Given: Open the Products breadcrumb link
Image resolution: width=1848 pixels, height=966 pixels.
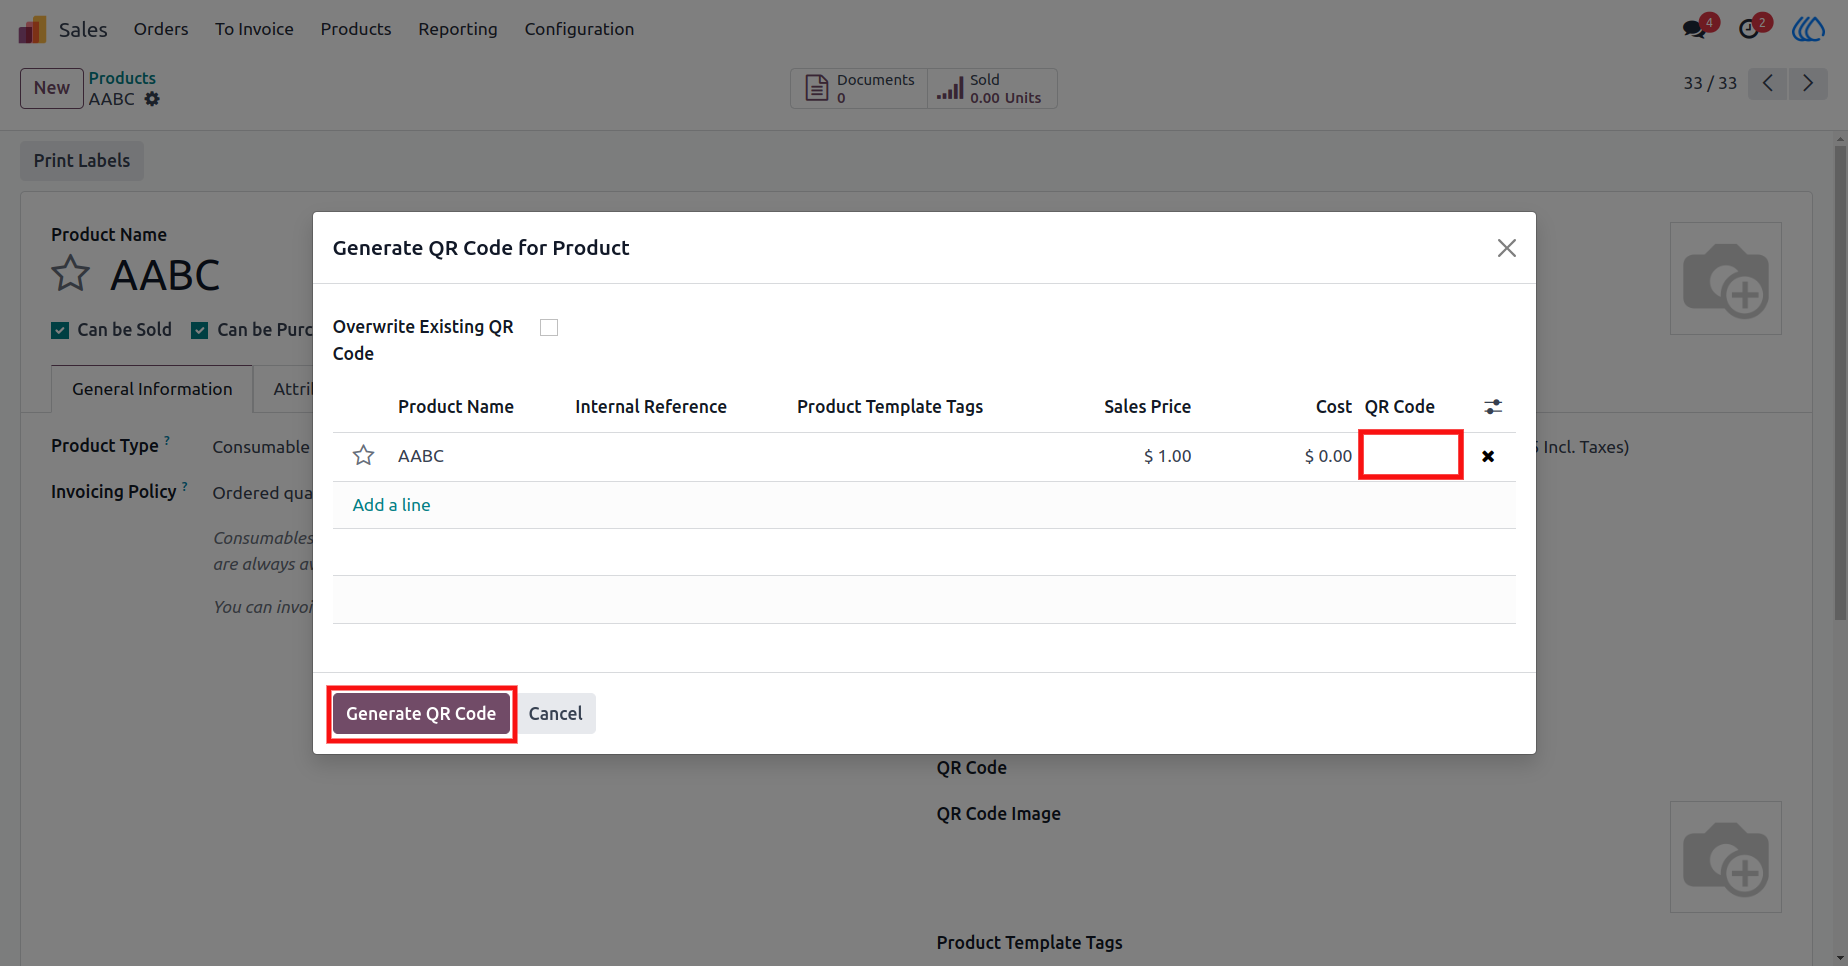Looking at the screenshot, I should click(122, 78).
